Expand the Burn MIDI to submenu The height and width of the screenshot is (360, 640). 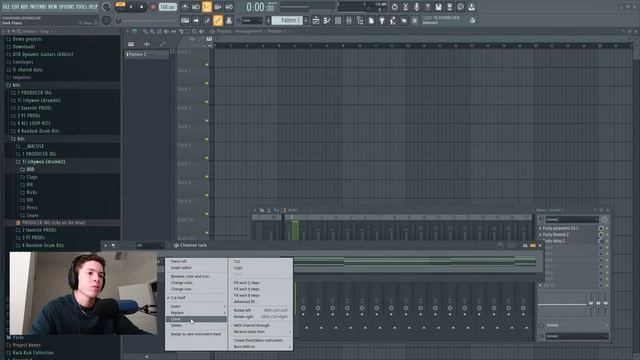pyautogui.click(x=260, y=347)
